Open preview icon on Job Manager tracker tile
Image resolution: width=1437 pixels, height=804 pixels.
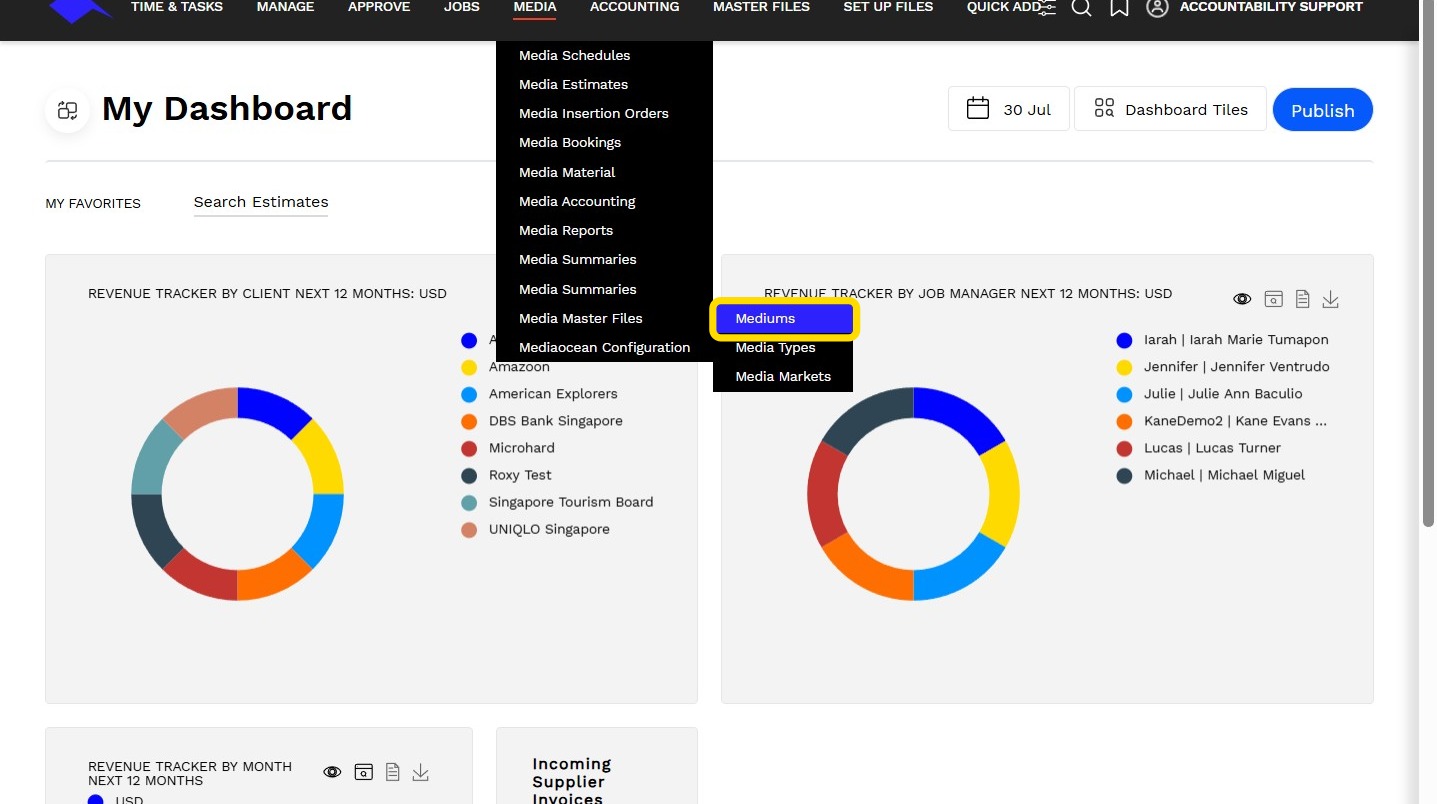pos(1273,299)
